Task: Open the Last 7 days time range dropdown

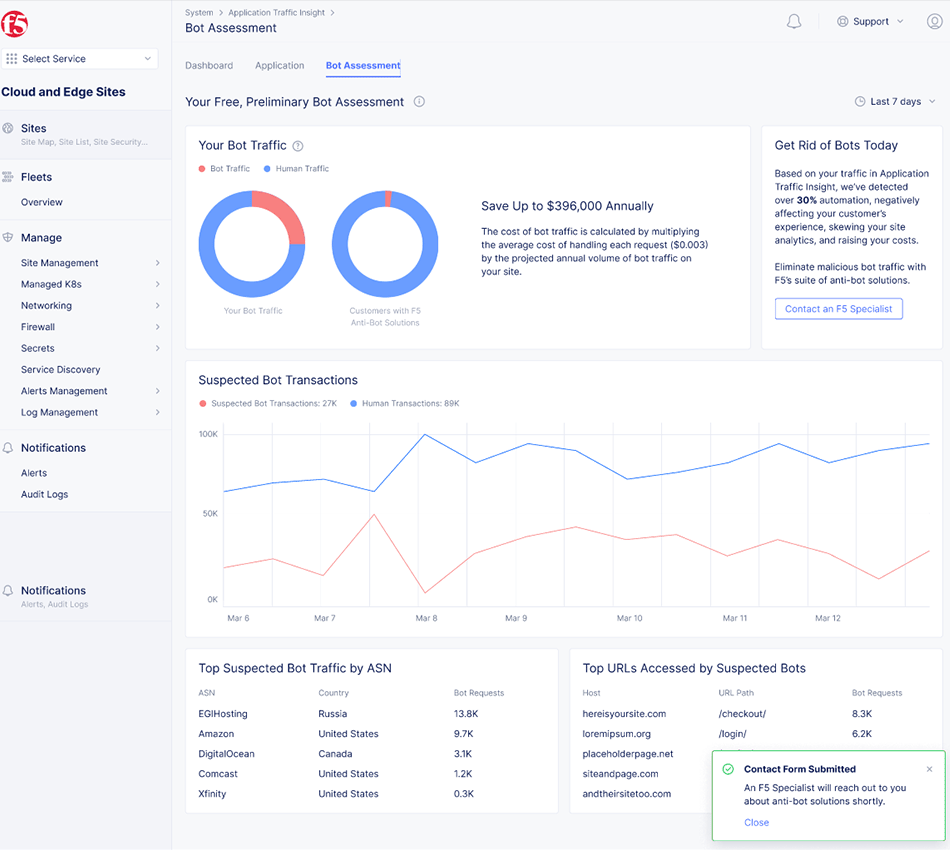Action: 895,102
